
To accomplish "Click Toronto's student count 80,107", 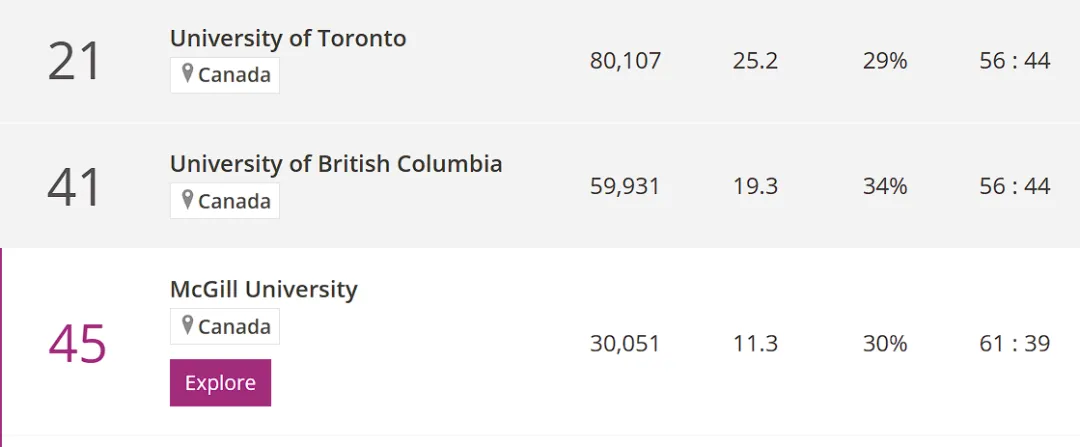I will coord(625,61).
